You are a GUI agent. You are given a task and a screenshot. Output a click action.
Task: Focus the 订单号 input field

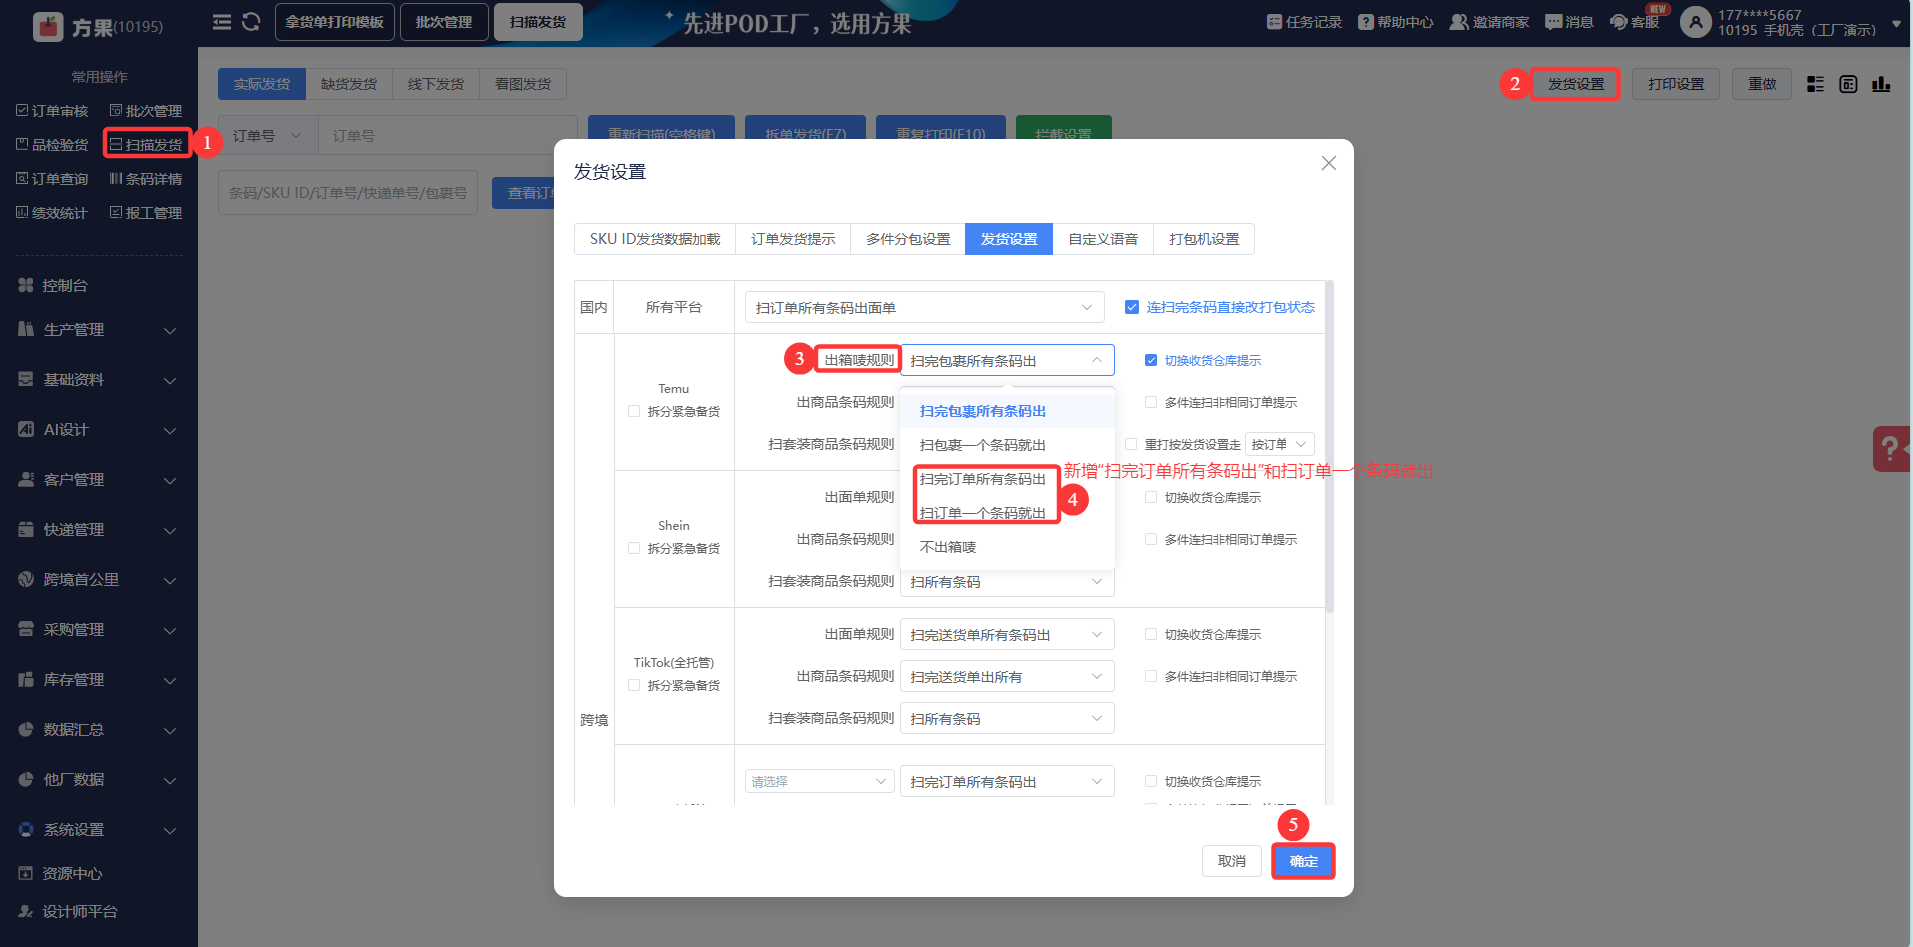click(447, 136)
